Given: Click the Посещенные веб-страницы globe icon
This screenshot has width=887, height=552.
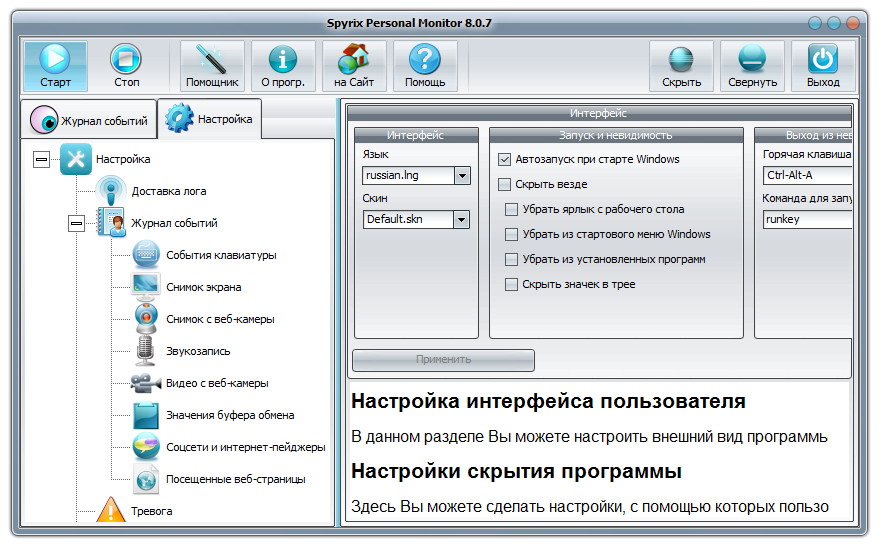Looking at the screenshot, I should click(x=146, y=479).
